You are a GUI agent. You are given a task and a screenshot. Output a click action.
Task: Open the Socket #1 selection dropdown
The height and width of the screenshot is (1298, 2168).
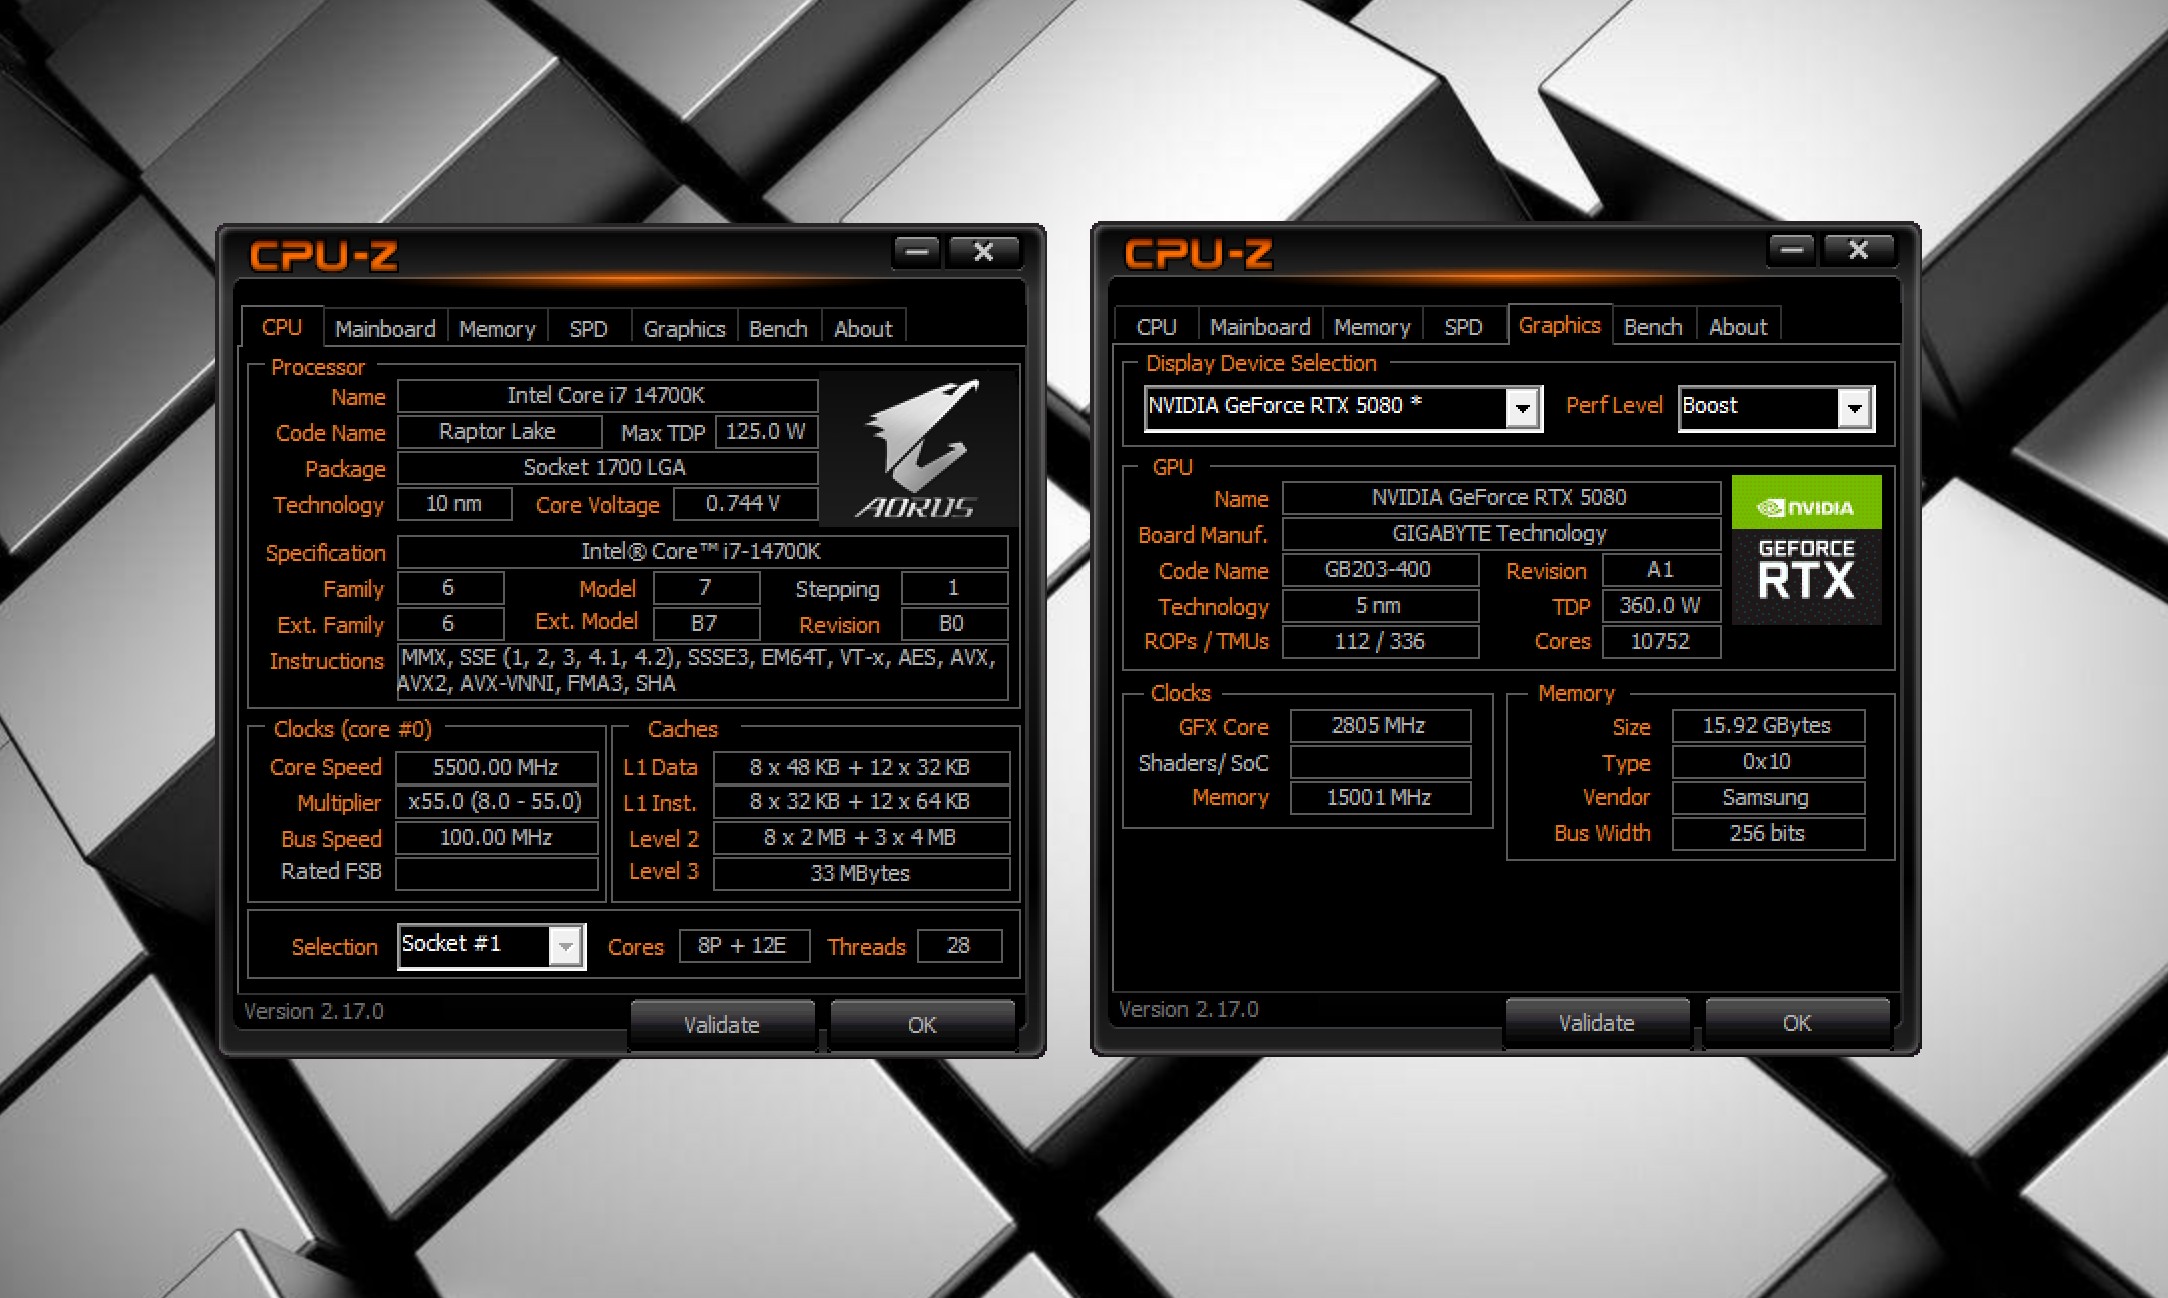[x=566, y=945]
